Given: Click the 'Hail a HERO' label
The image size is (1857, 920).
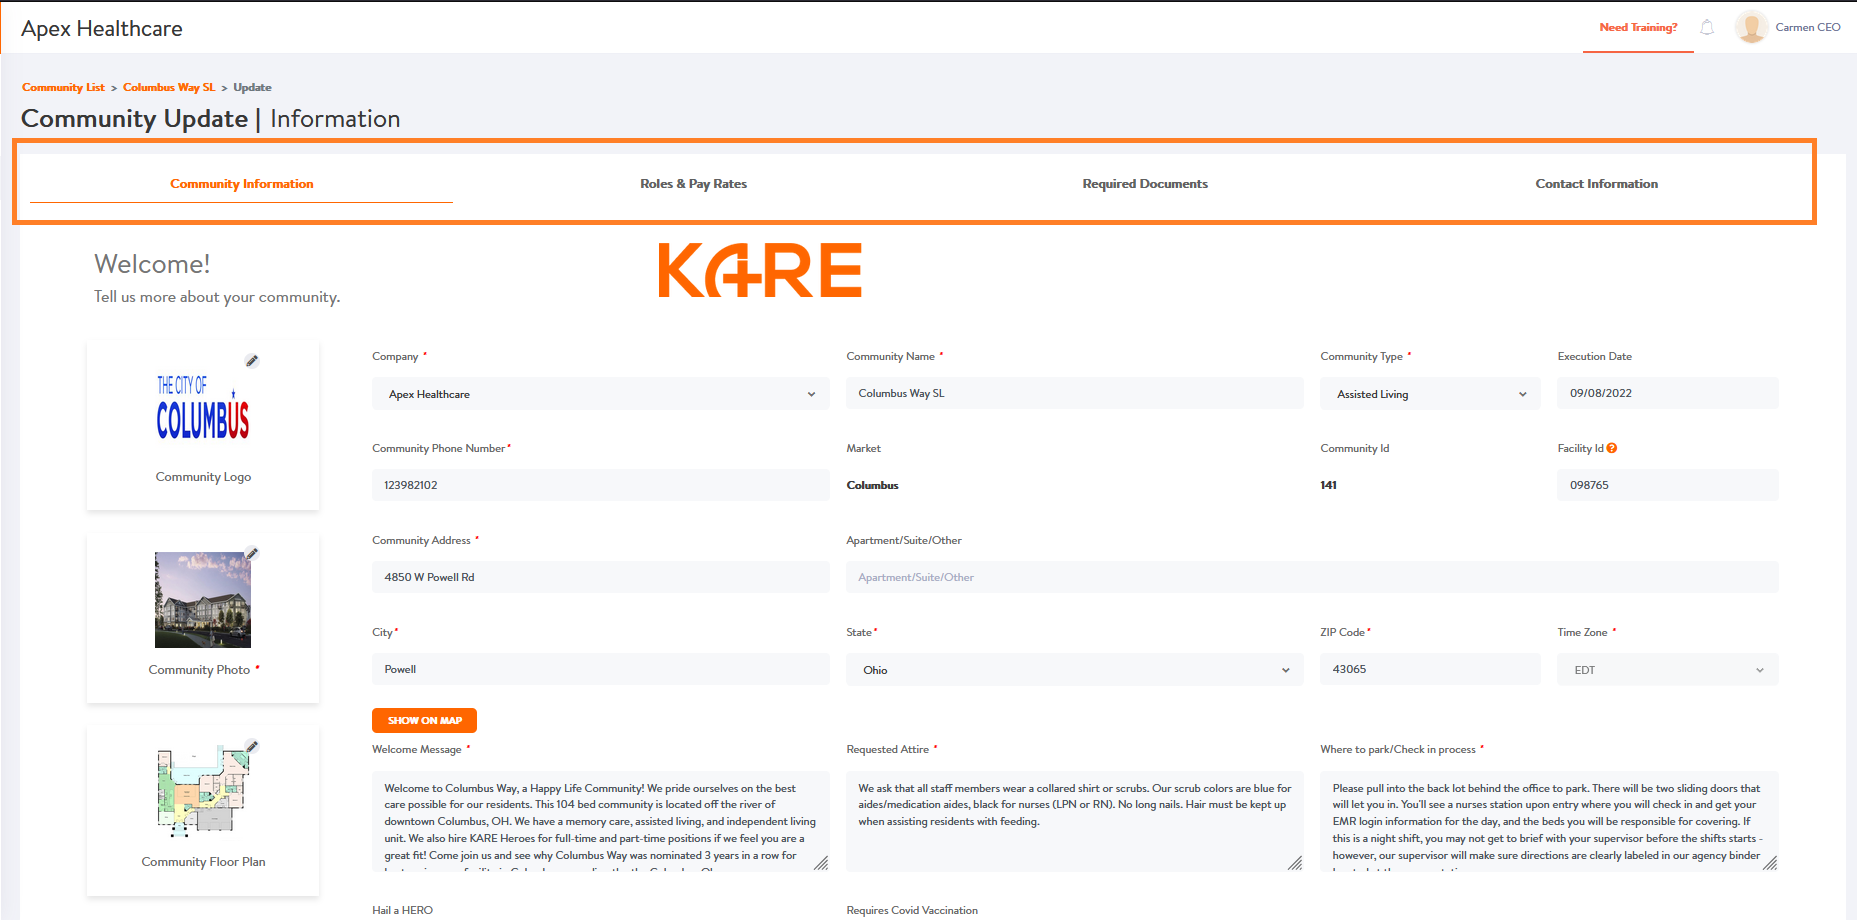Looking at the screenshot, I should [402, 910].
